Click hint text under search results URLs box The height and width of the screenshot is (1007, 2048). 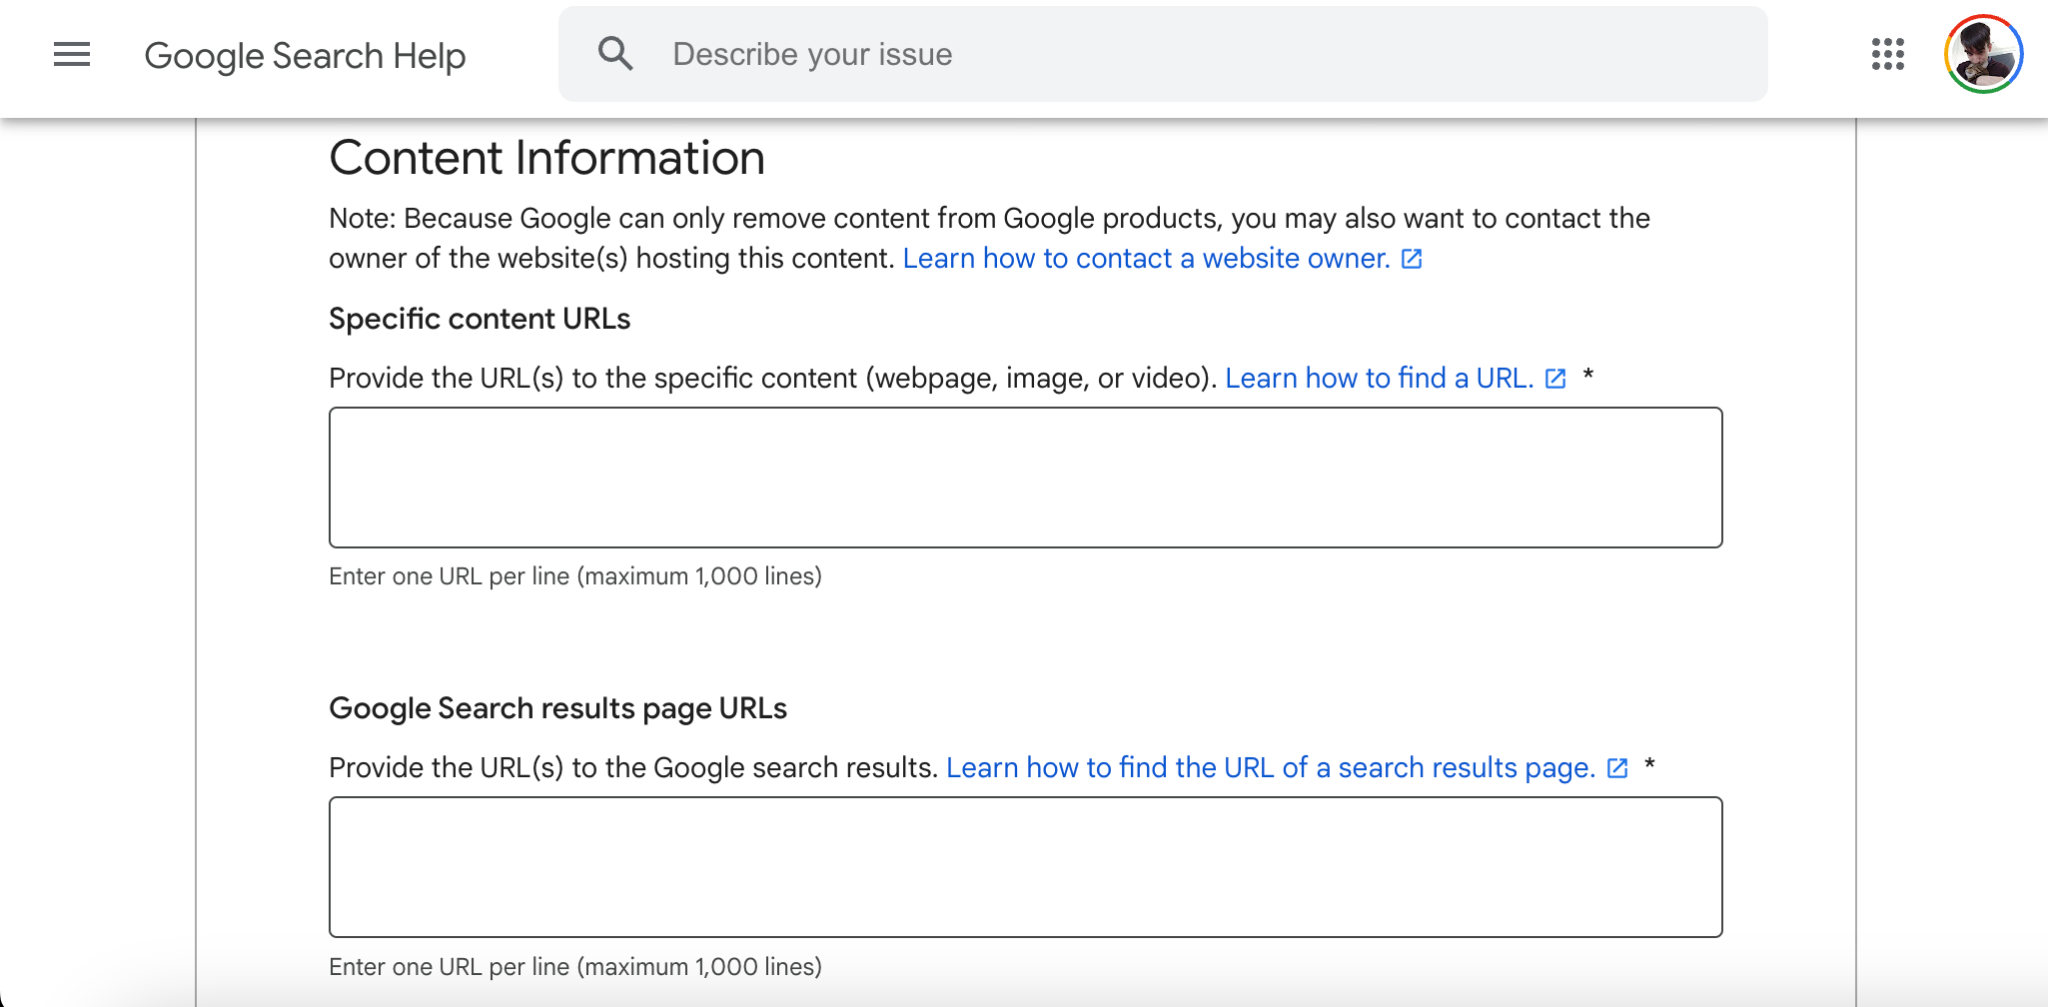[x=575, y=967]
